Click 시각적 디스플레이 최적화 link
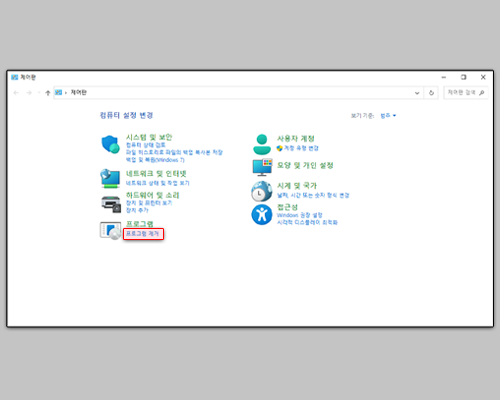The width and height of the screenshot is (500, 400). (307, 222)
